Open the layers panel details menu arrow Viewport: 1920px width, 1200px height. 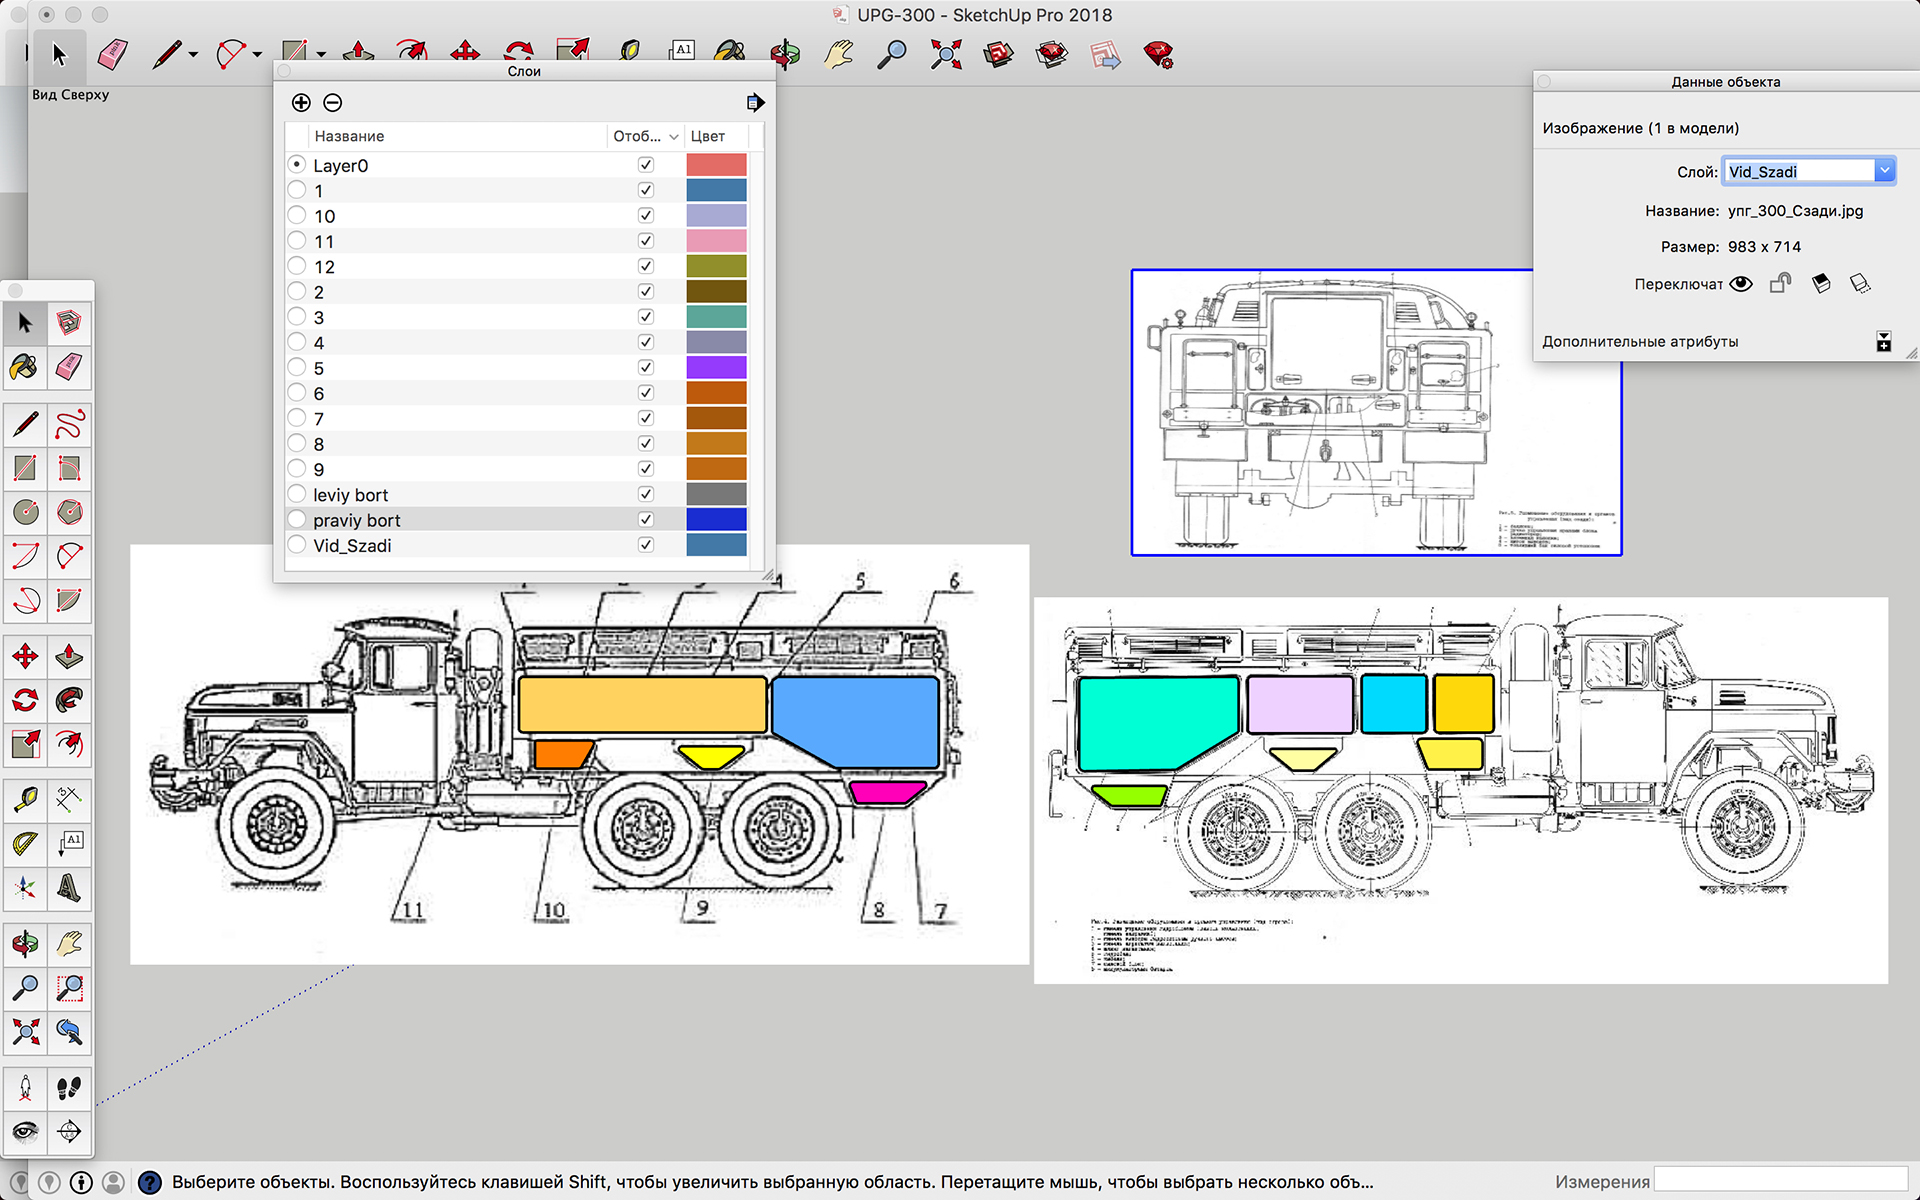point(755,103)
